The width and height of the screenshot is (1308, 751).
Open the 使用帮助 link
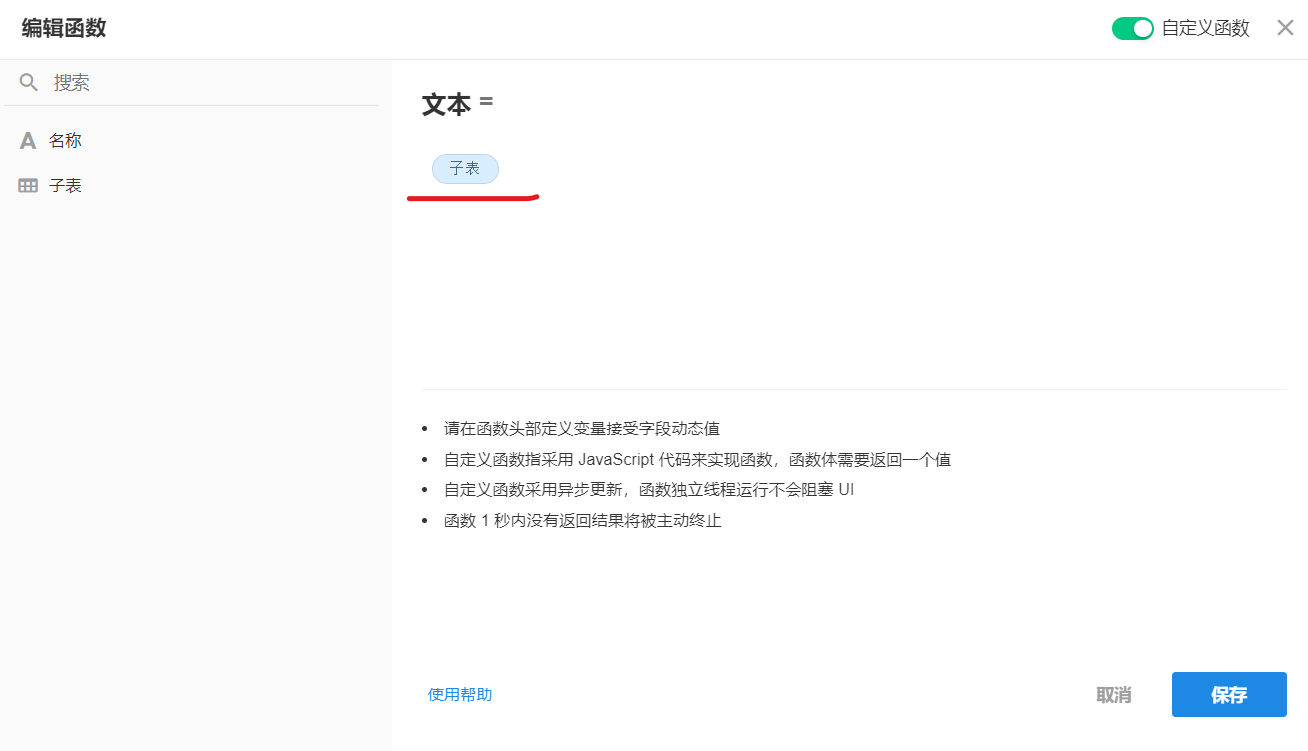(460, 695)
